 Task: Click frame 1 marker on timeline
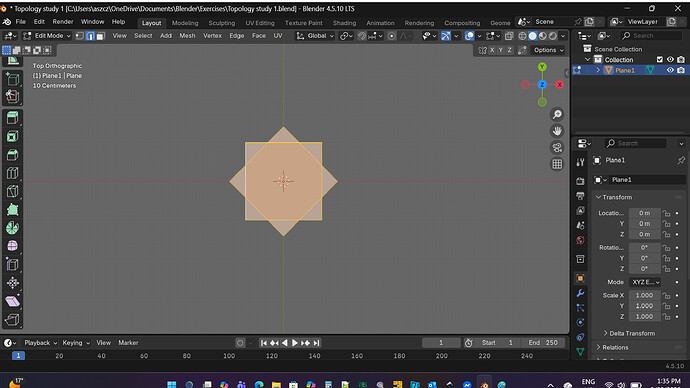pyautogui.click(x=18, y=356)
